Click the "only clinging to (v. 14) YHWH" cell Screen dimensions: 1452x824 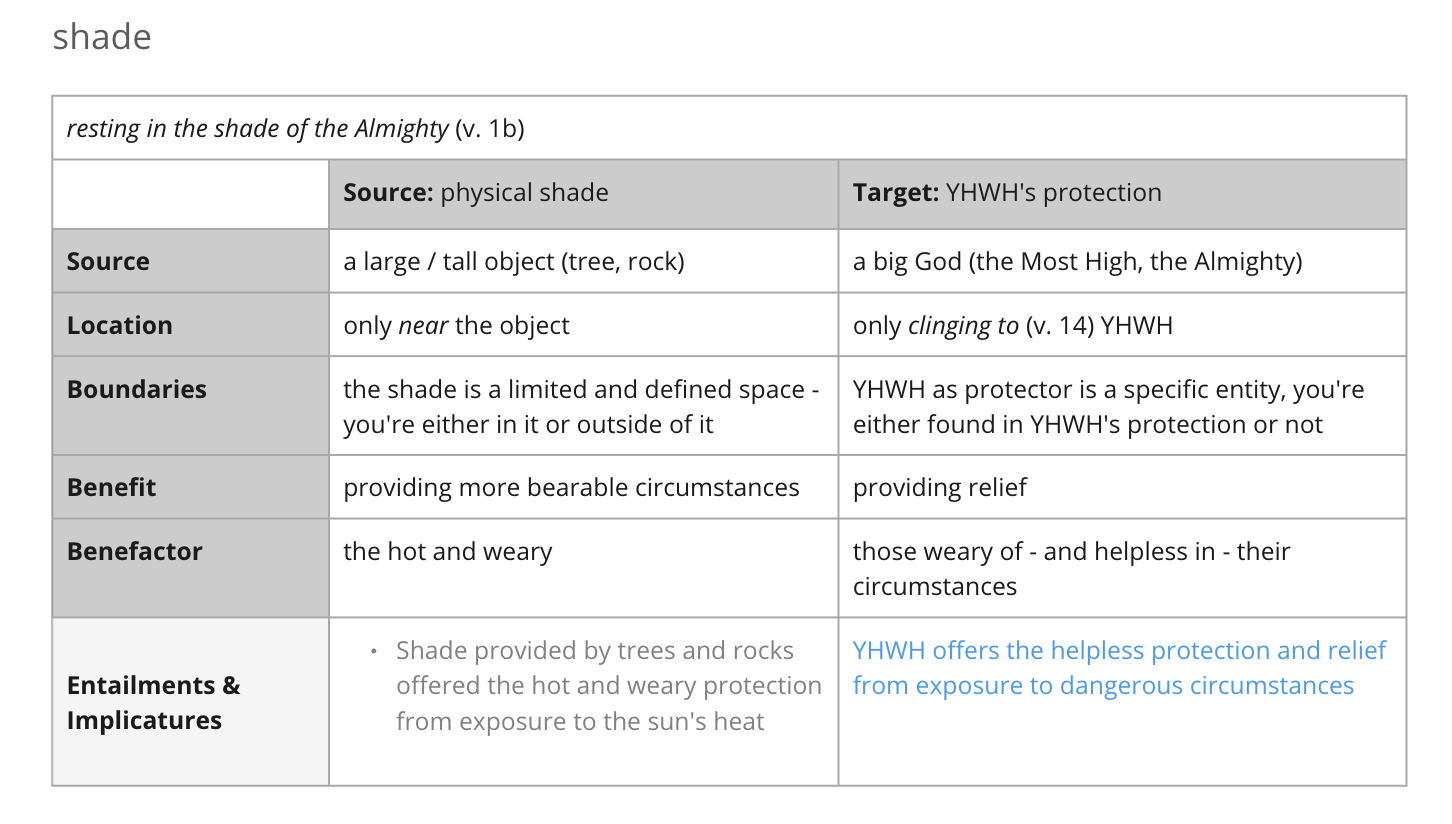[x=1012, y=326]
